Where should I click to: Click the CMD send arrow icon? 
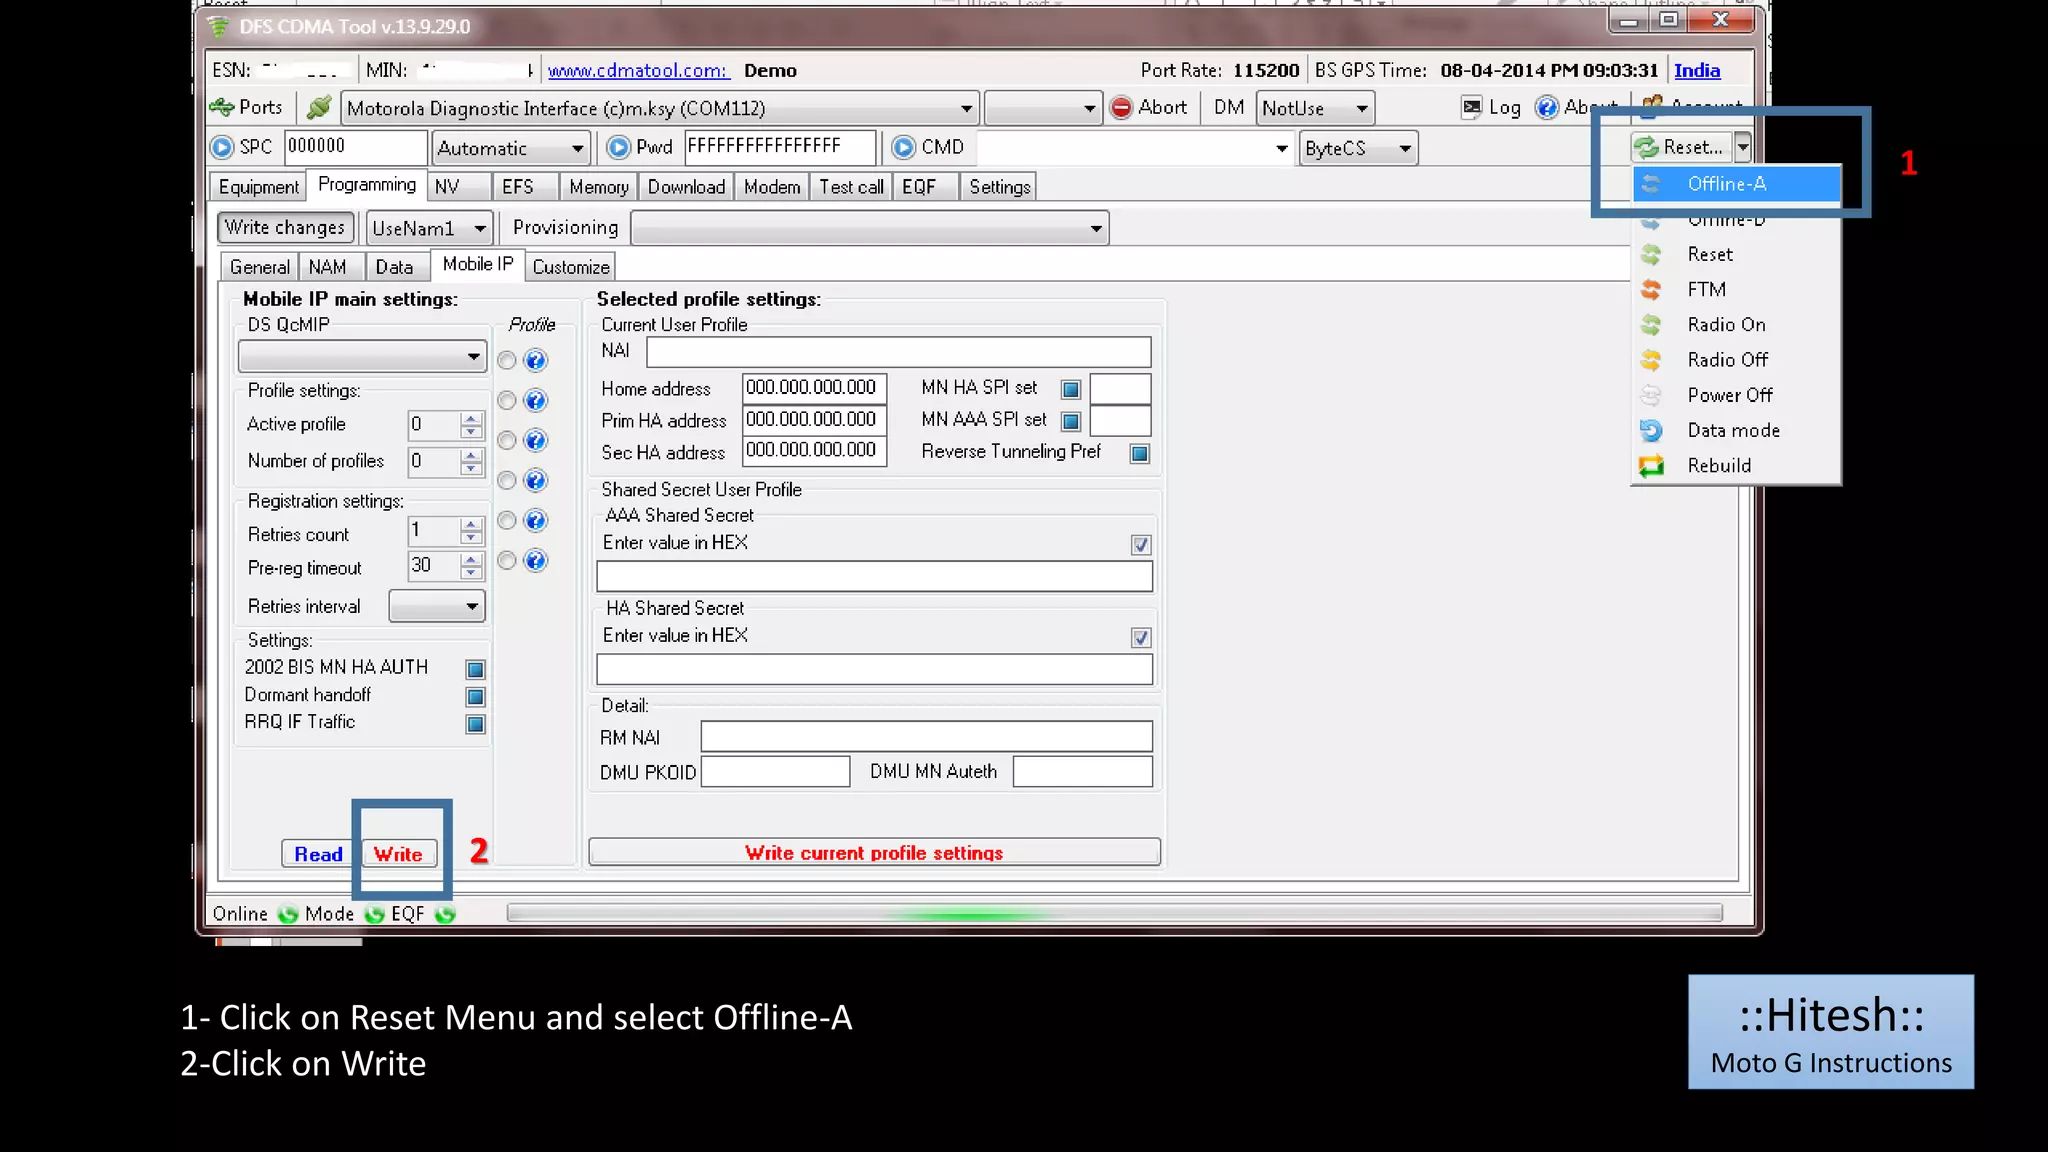tap(903, 147)
